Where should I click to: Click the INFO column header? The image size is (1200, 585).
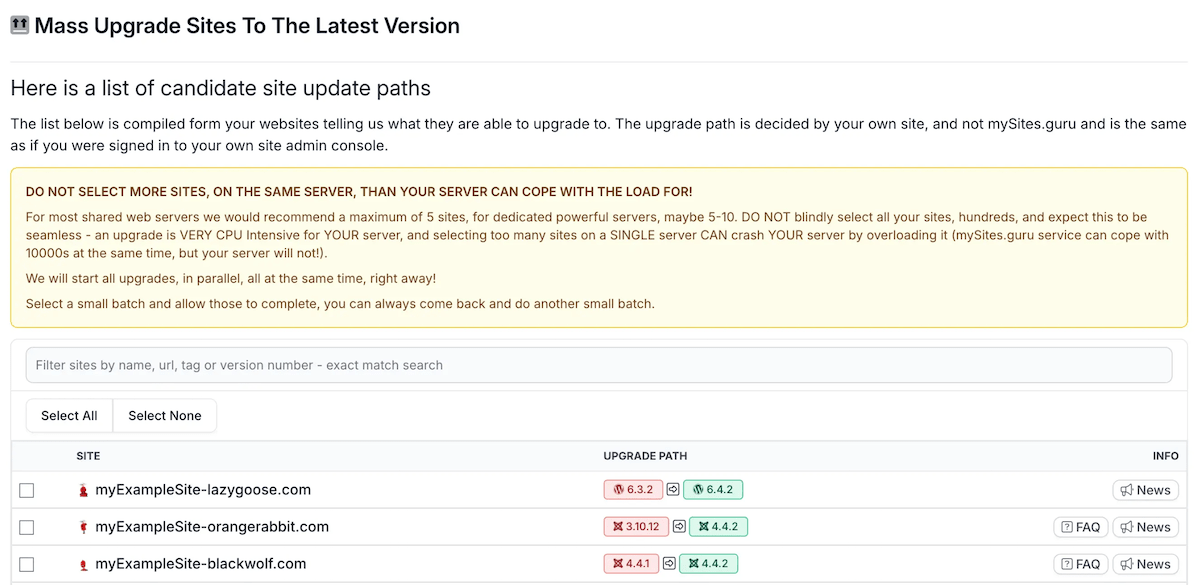1165,456
